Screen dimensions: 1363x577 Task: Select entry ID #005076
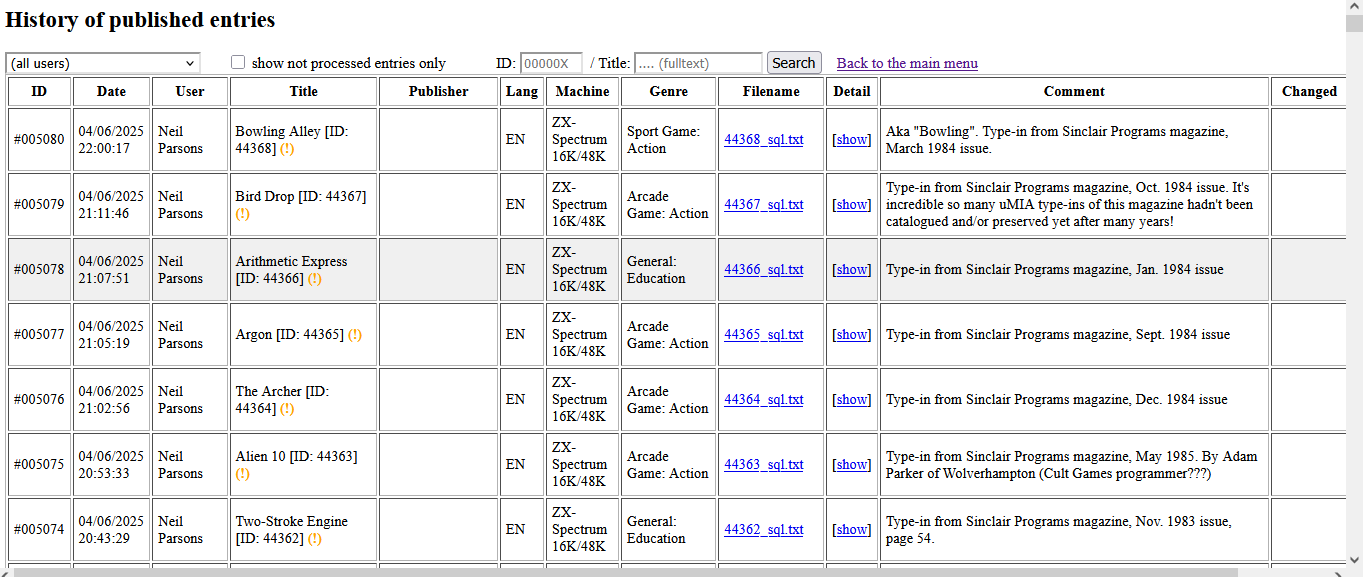point(39,399)
